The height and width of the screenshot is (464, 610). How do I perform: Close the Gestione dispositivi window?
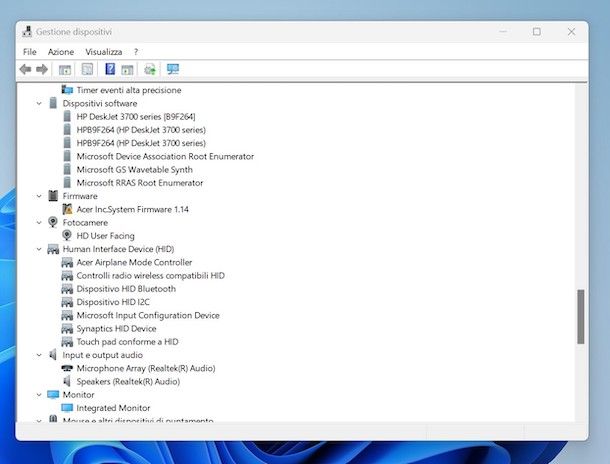[x=571, y=32]
